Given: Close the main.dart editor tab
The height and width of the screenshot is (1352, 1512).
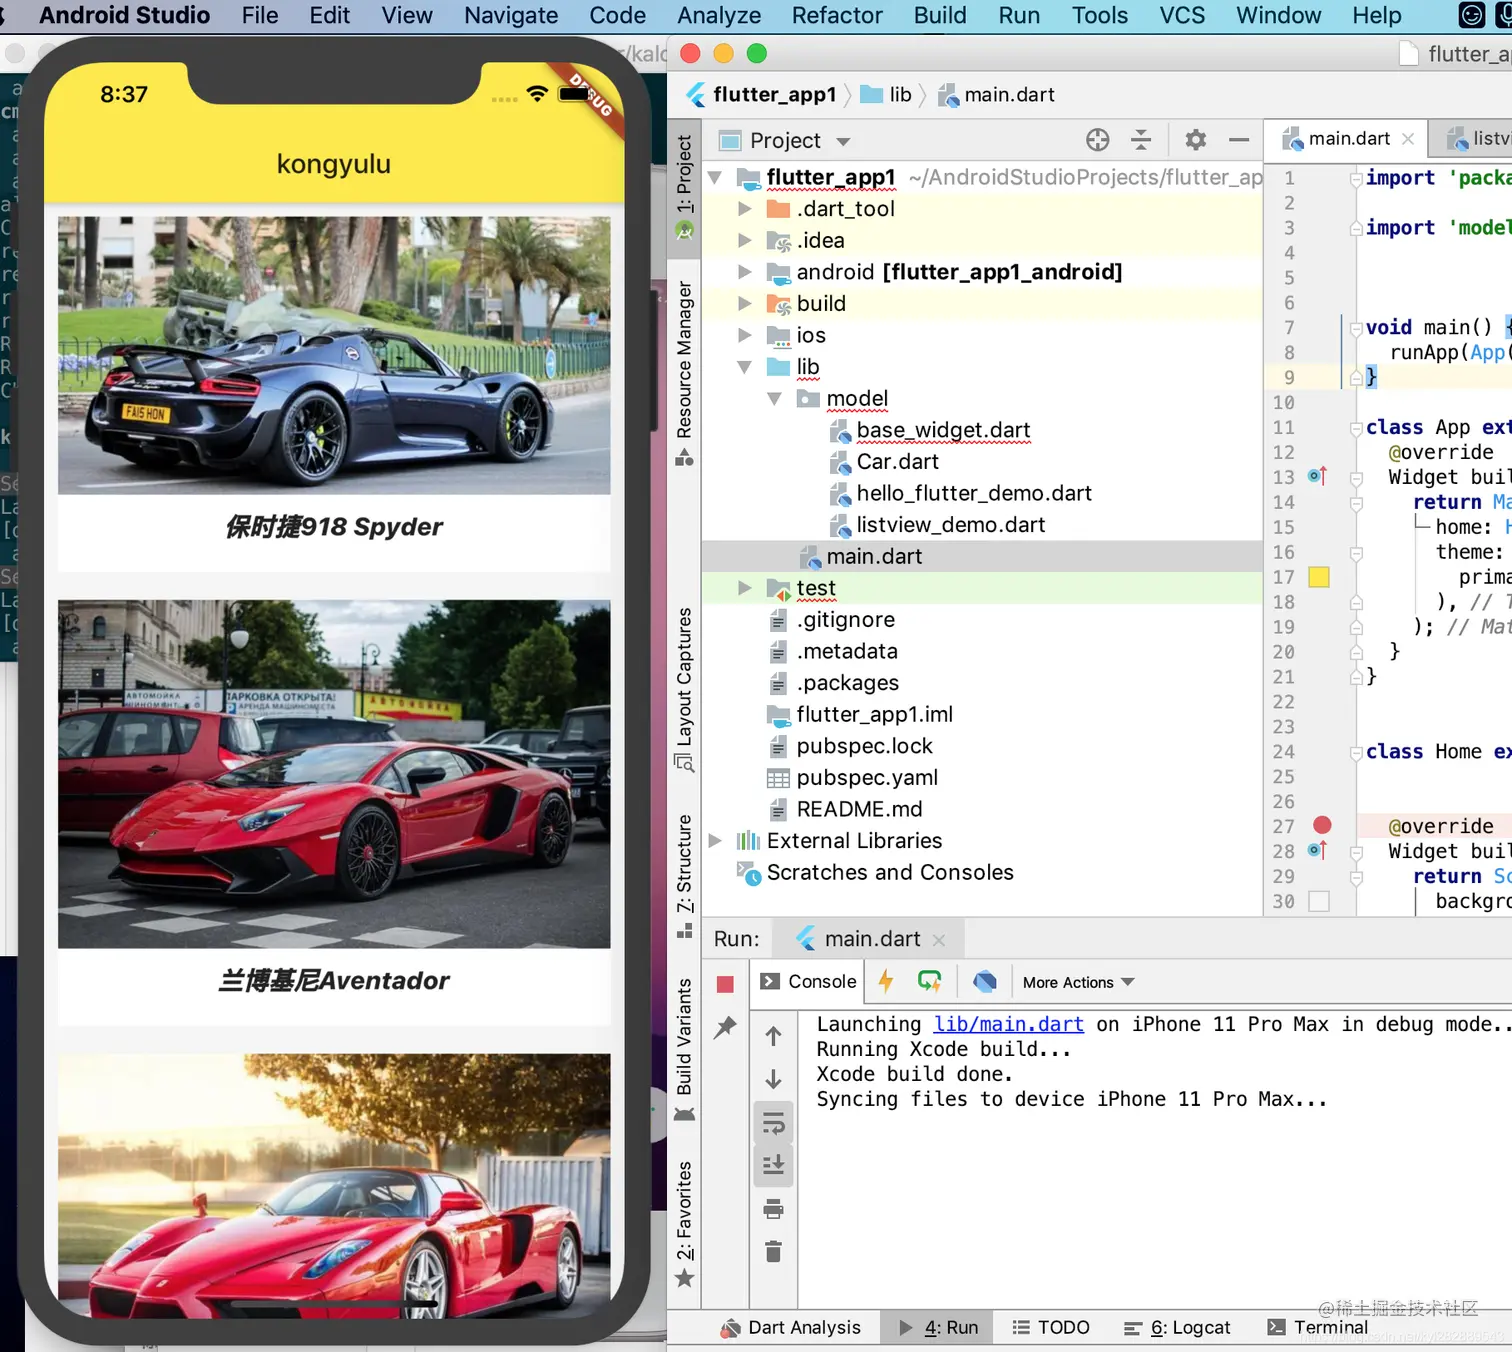Looking at the screenshot, I should [x=1408, y=139].
